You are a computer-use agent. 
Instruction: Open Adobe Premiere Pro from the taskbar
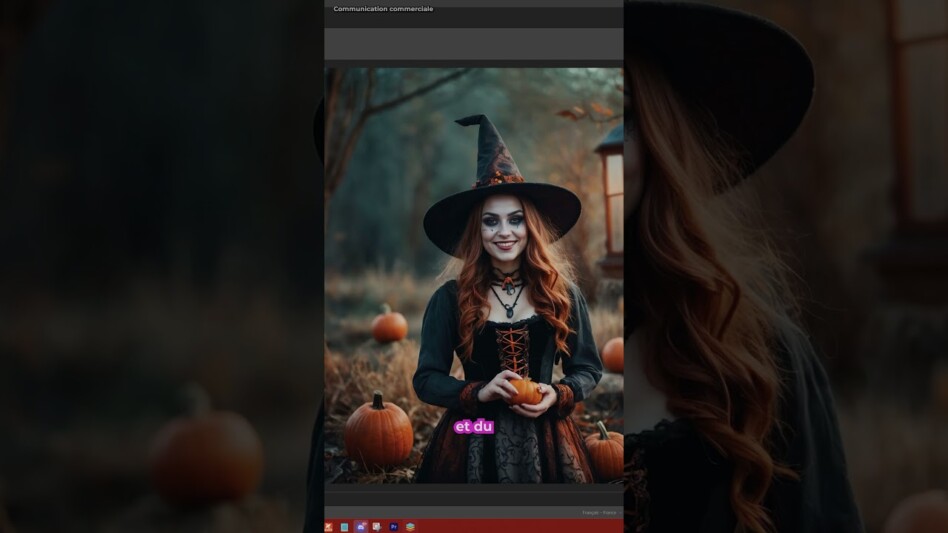(x=393, y=527)
